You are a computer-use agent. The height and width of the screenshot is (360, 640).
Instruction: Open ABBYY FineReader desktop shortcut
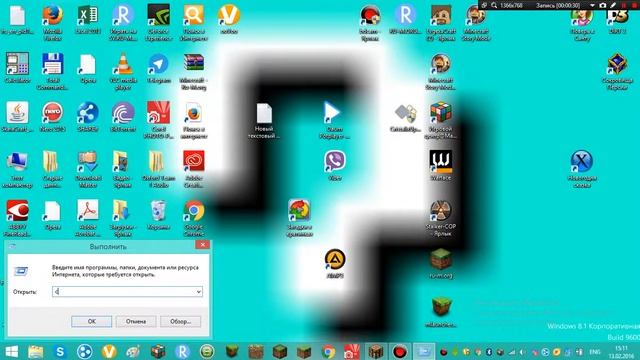17,211
